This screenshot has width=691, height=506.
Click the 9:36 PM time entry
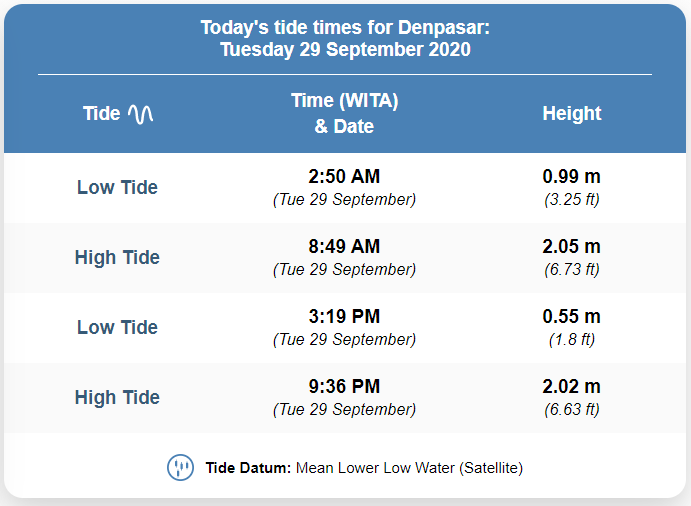(x=344, y=387)
